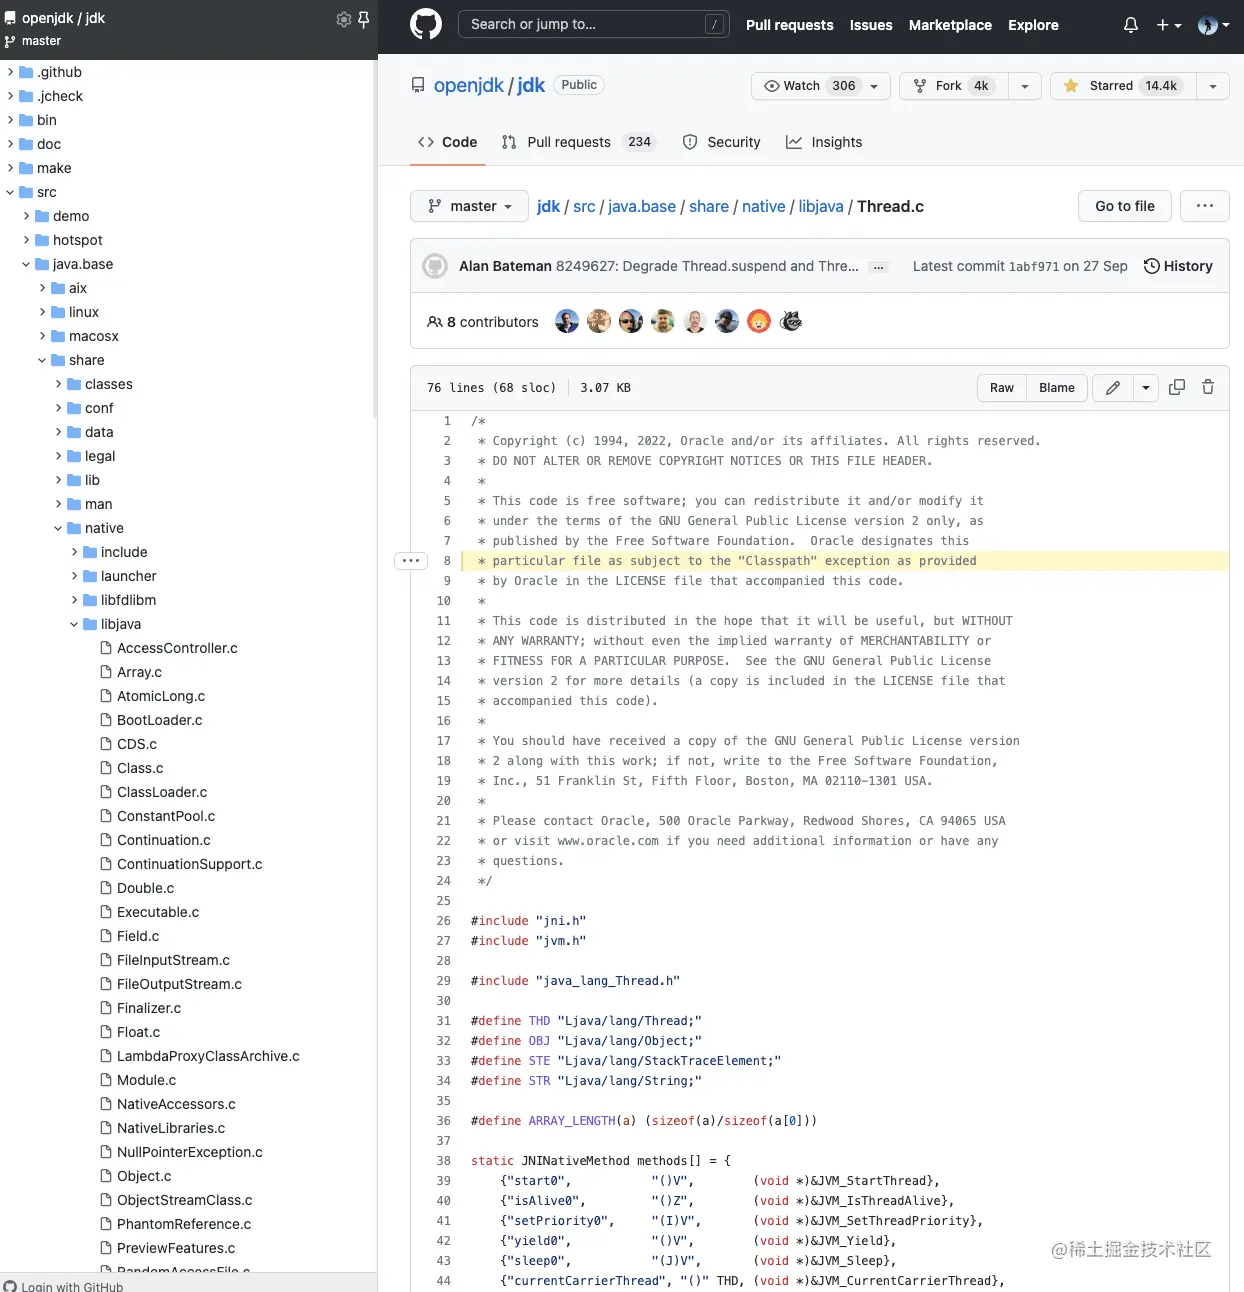Screen dimensions: 1244x1292
Task: Switch to the Security tab
Action: coord(722,142)
